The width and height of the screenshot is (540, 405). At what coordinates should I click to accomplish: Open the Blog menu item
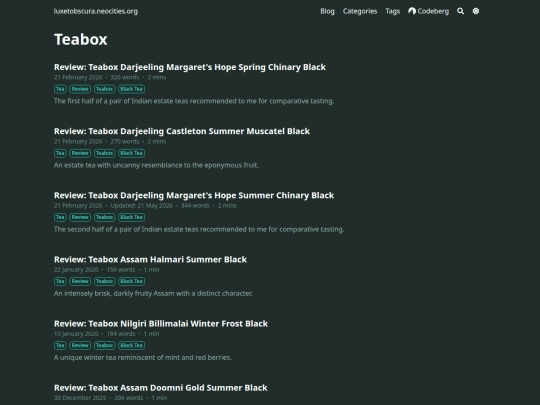pyautogui.click(x=327, y=11)
